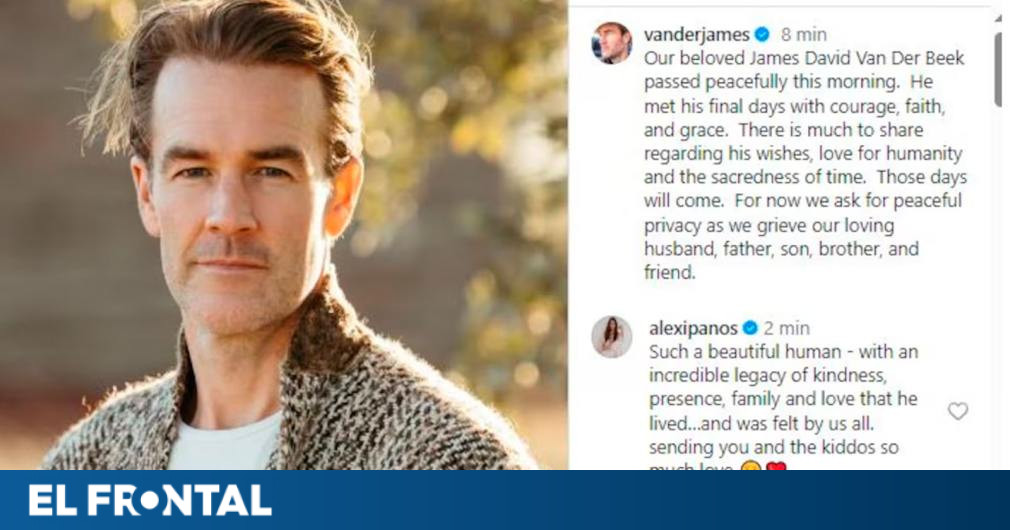
Task: Open the vanderjames username link
Action: point(697,34)
